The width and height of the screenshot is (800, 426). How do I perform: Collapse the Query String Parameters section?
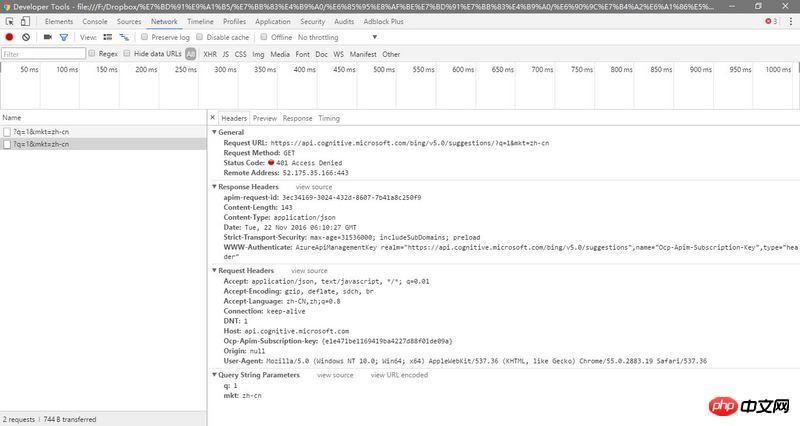(x=214, y=375)
